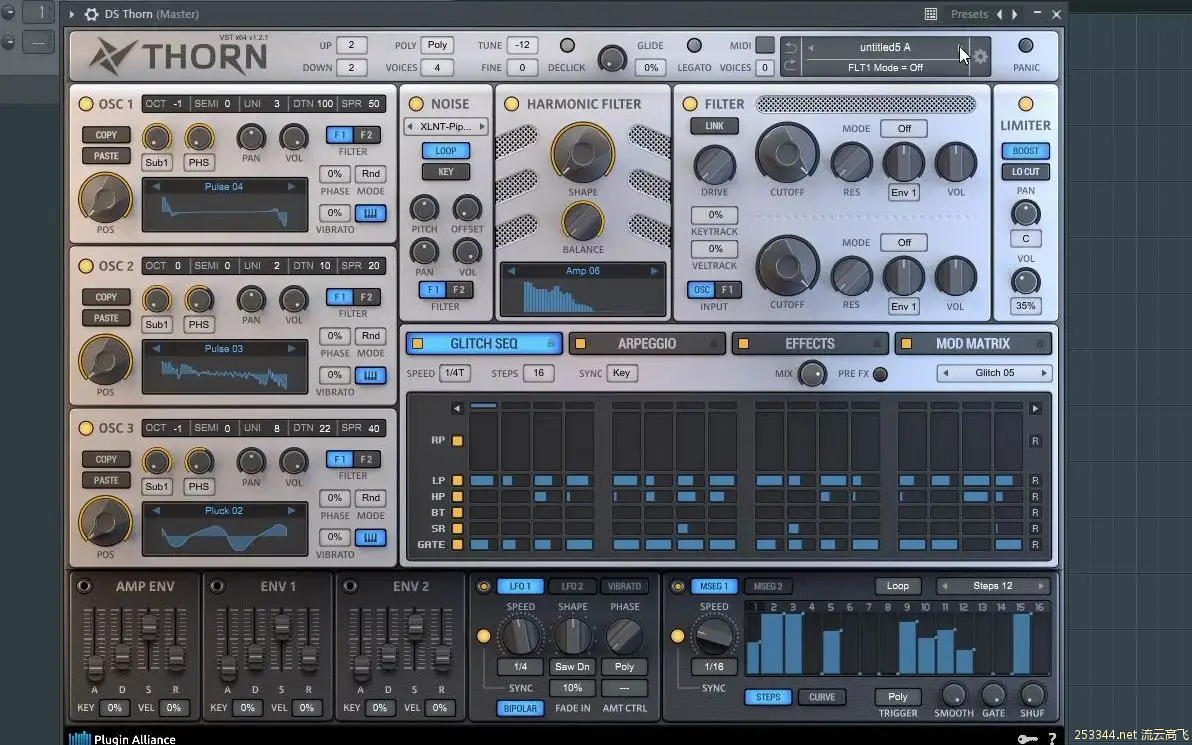Select the LFO 2 tab

(x=572, y=587)
